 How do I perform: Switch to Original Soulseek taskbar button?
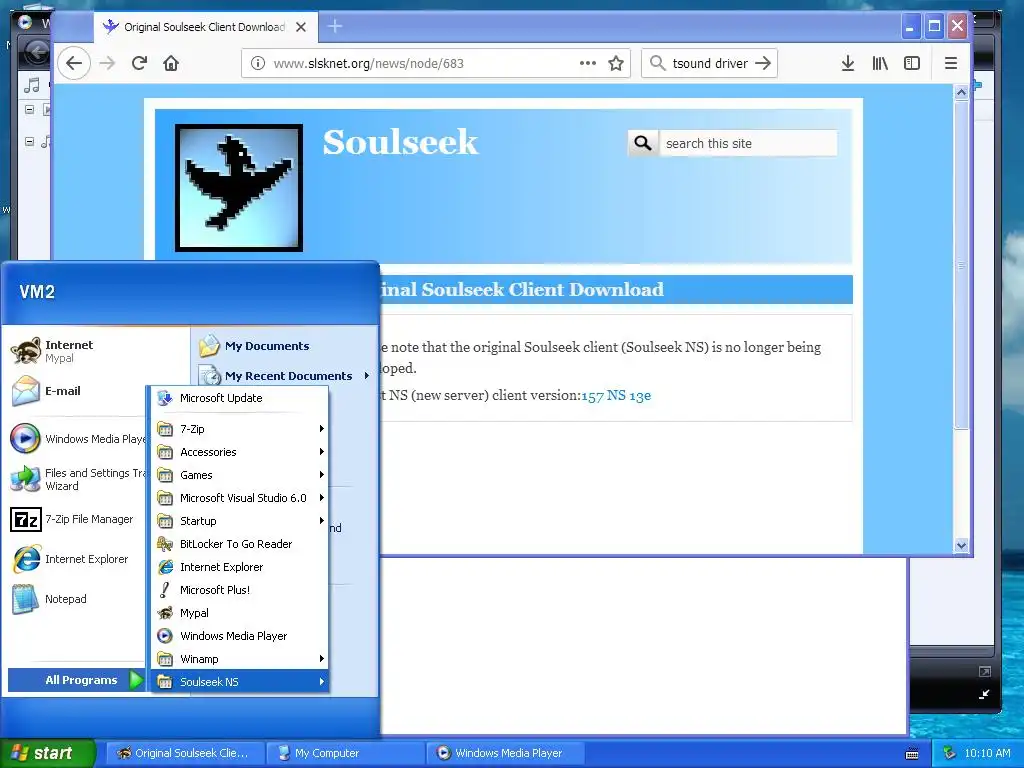point(185,753)
